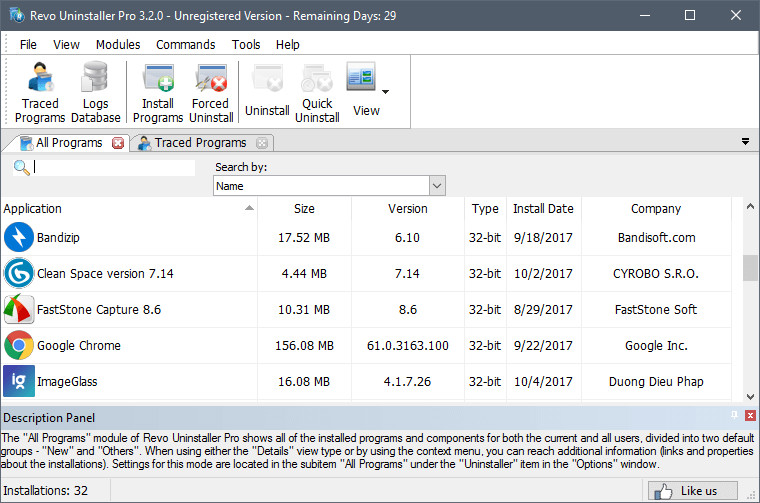Sort by the Size column header
This screenshot has width=760, height=503.
pyautogui.click(x=304, y=209)
